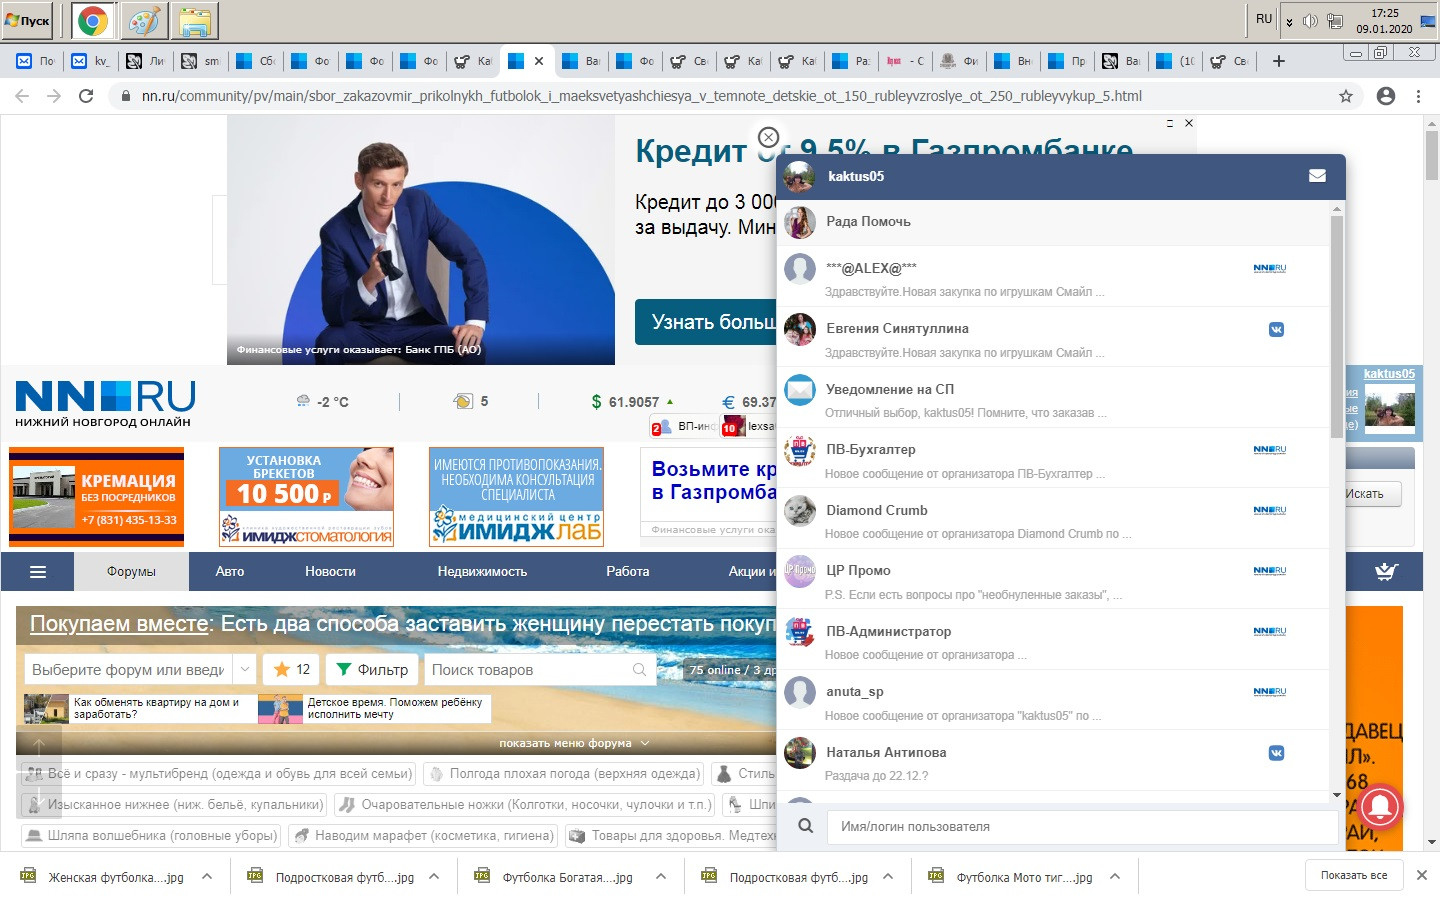Click the magnifier in Поиск товаров field
Screen dimensions: 1440x900
(x=639, y=669)
